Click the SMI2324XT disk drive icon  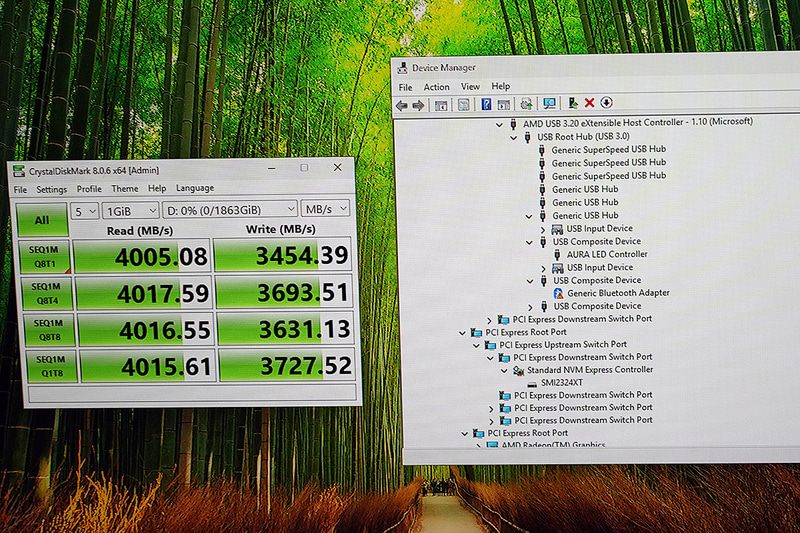coord(532,384)
